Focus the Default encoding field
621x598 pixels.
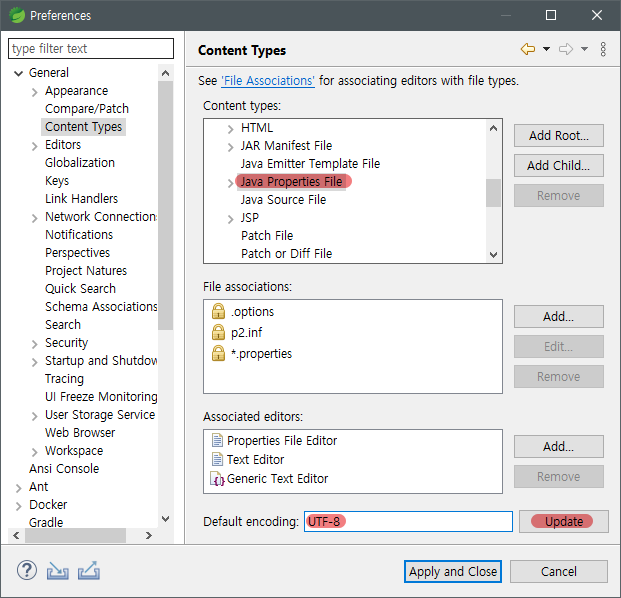[408, 521]
